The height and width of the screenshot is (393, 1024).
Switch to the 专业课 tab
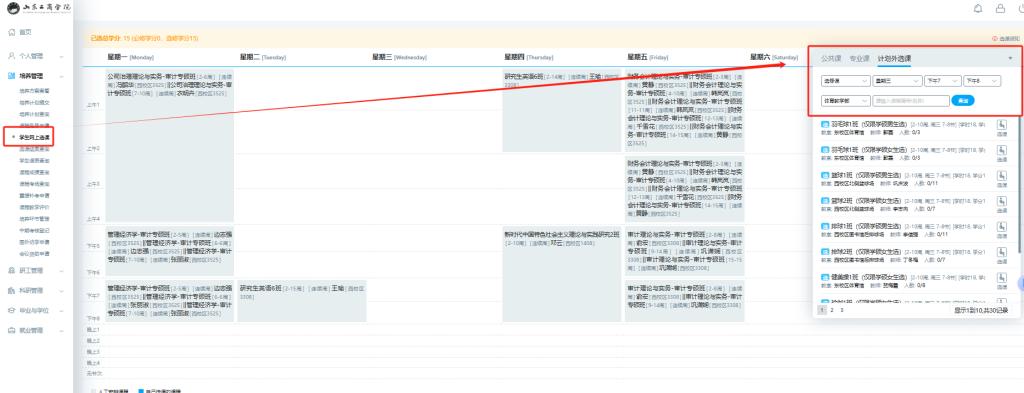pyautogui.click(x=859, y=59)
